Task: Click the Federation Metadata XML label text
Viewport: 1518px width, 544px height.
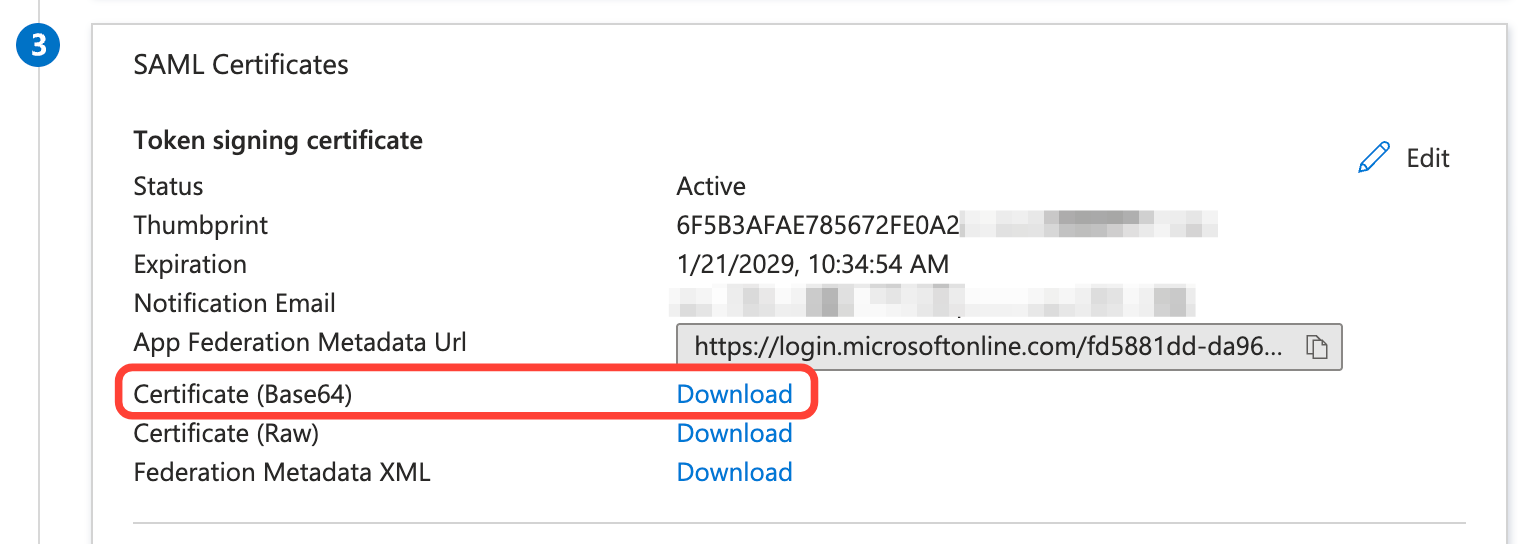Action: [x=282, y=472]
